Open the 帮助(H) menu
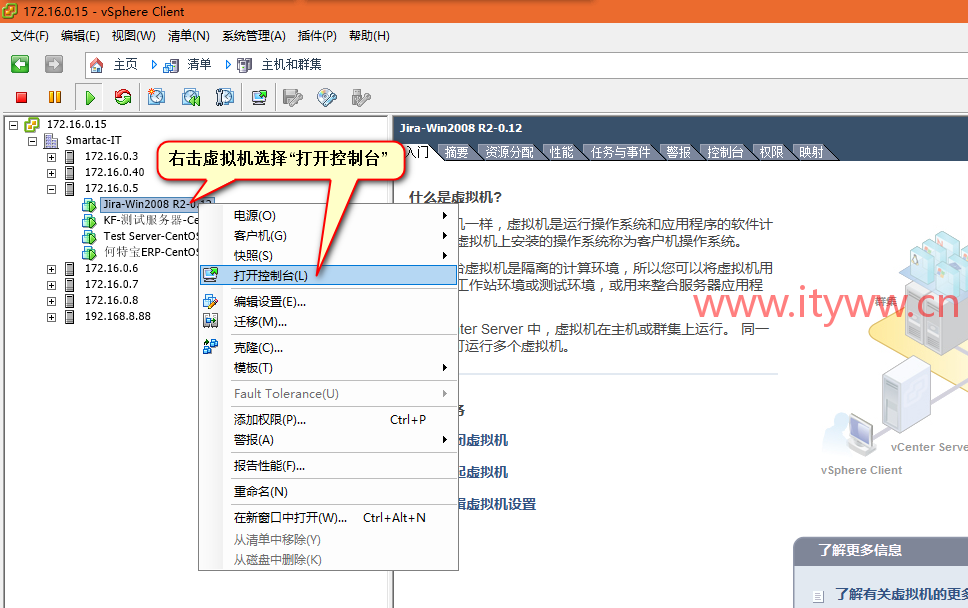 click(369, 36)
